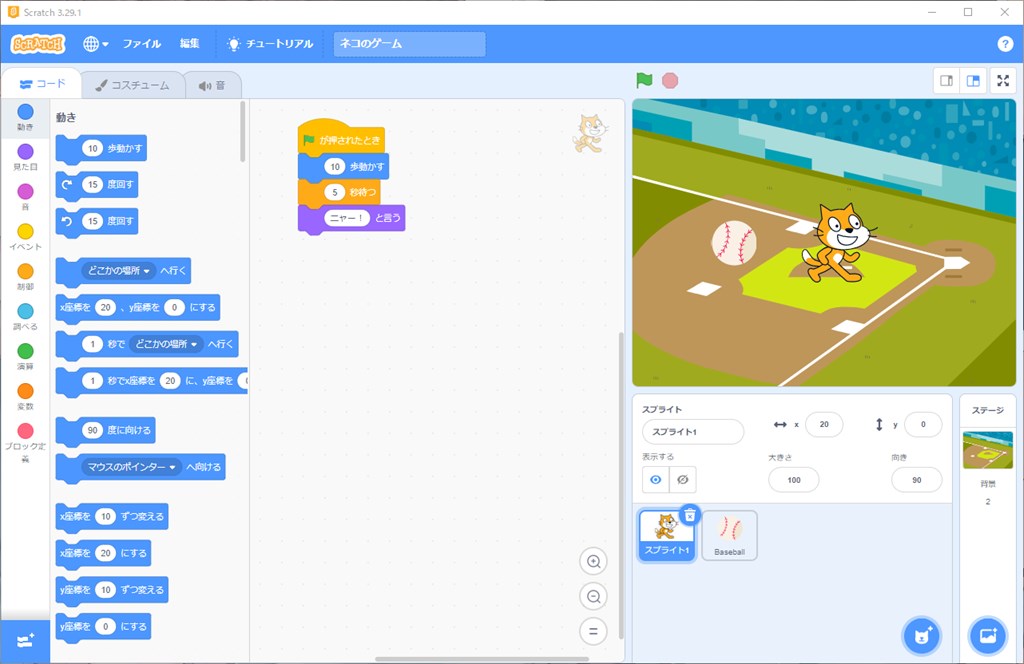Enter full screen stage mode
The height and width of the screenshot is (664, 1024).
[1003, 81]
